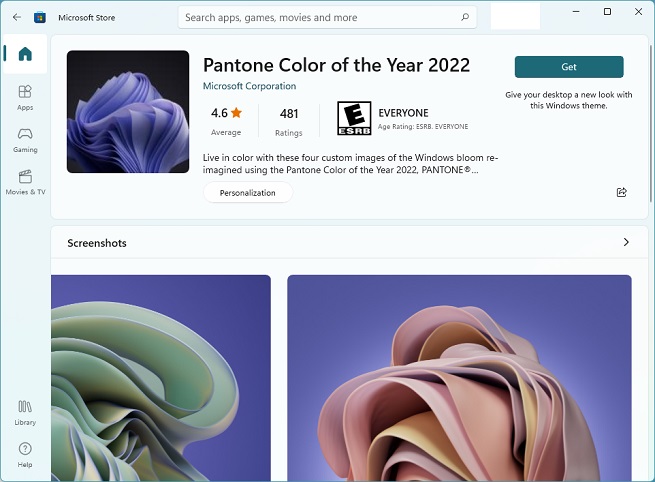Open the pink bloom screenshot
655x482 pixels.
click(459, 378)
